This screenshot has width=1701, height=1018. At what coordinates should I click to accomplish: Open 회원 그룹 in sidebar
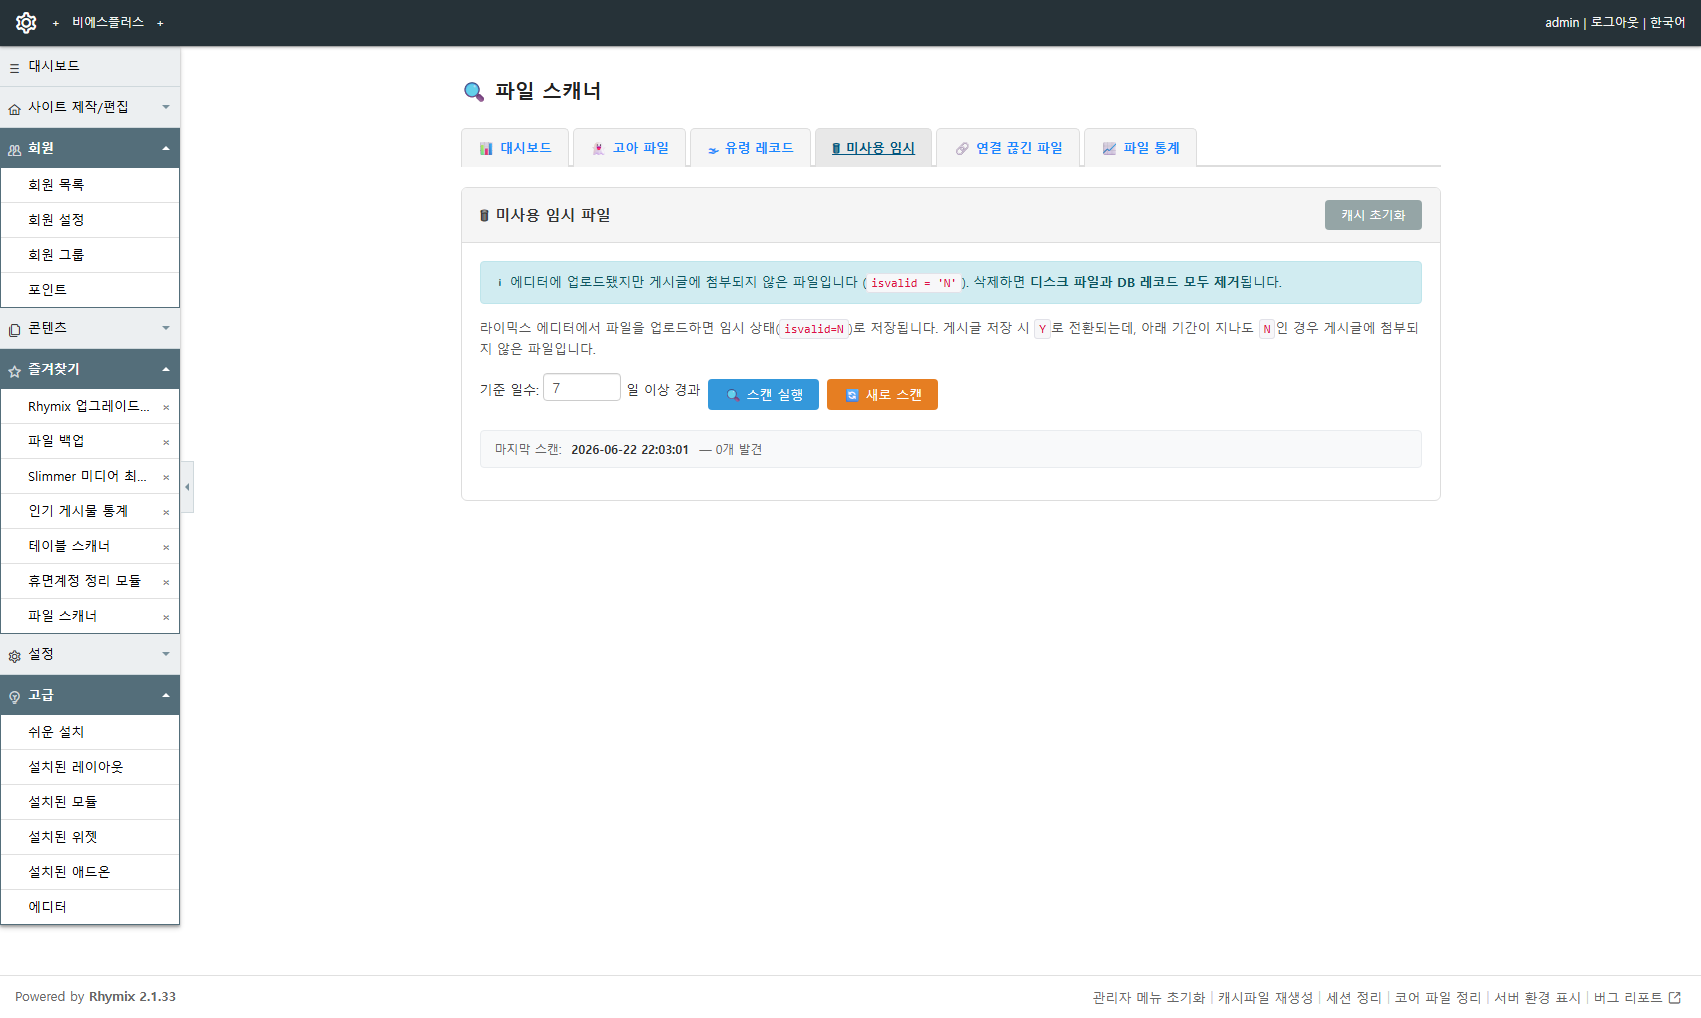click(90, 255)
